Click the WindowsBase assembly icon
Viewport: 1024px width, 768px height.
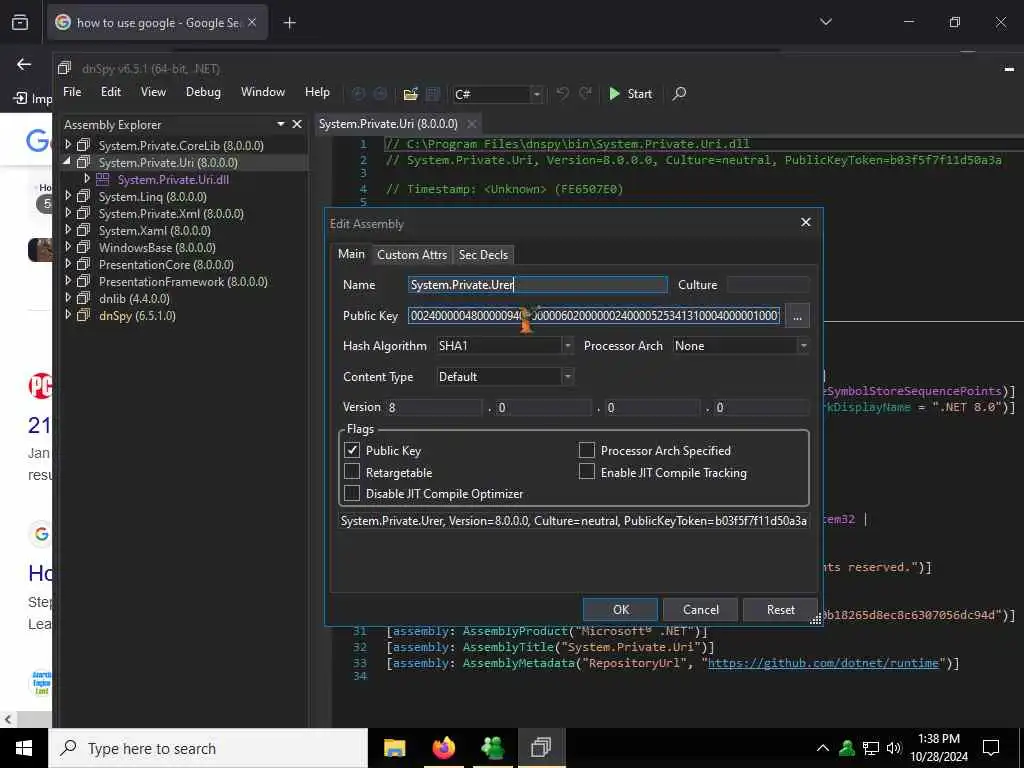[83, 247]
